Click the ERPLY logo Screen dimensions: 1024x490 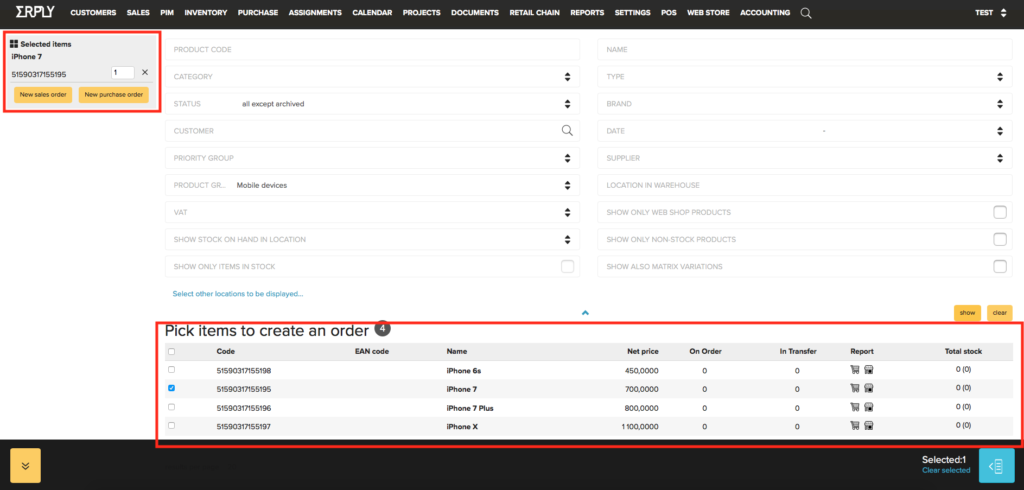pyautogui.click(x=35, y=12)
